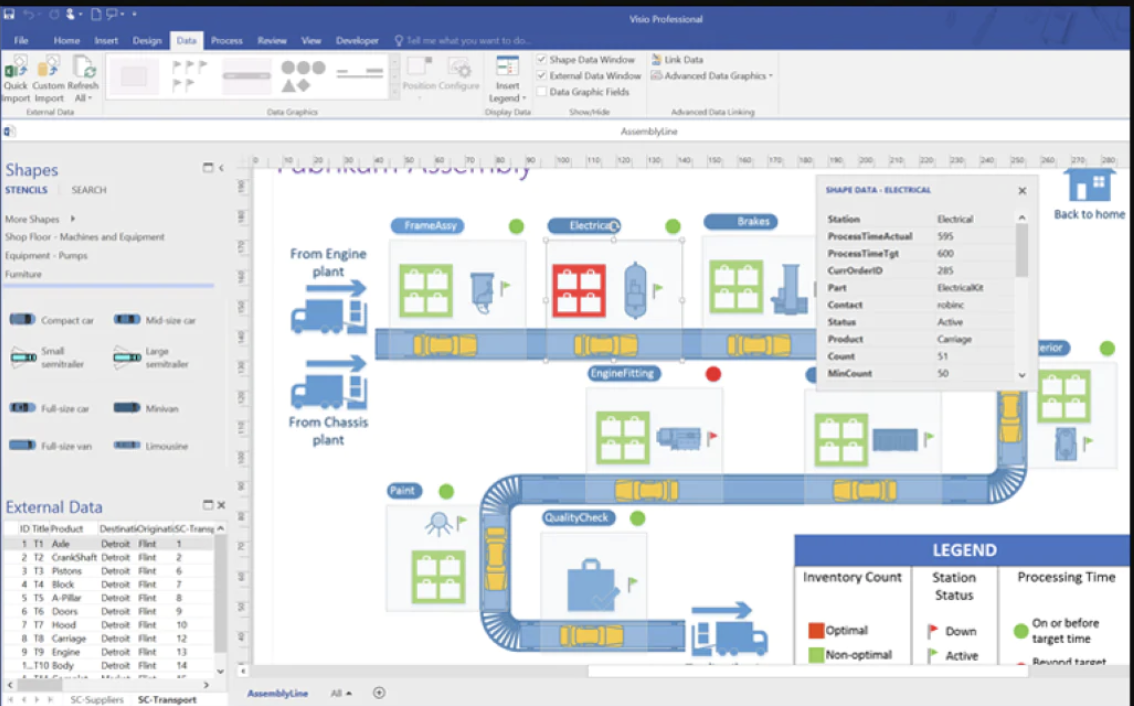Expand the data graphics gallery more arrow
This screenshot has height=706, width=1134.
point(395,92)
